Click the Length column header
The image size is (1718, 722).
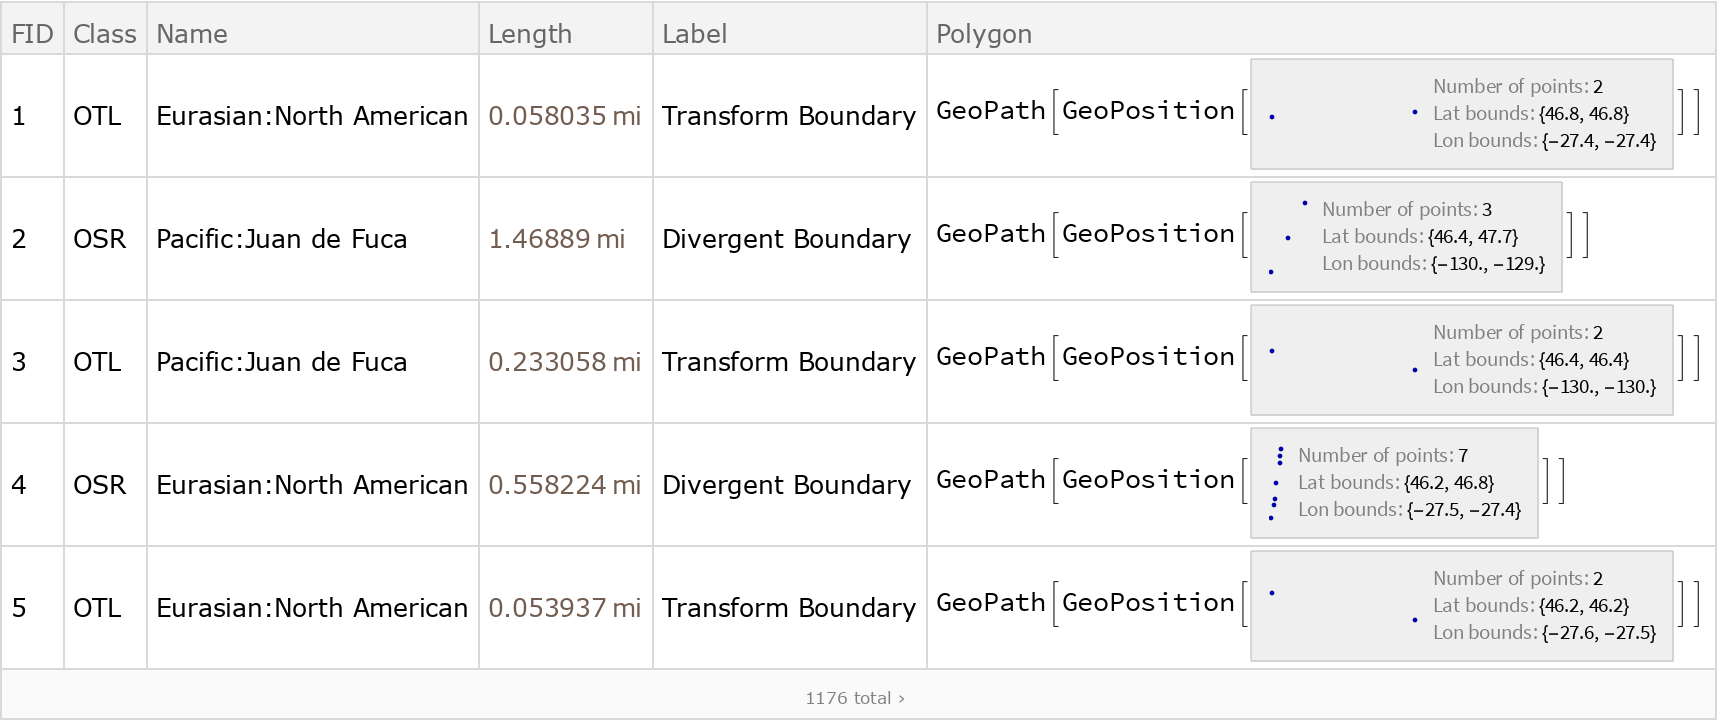click(530, 34)
